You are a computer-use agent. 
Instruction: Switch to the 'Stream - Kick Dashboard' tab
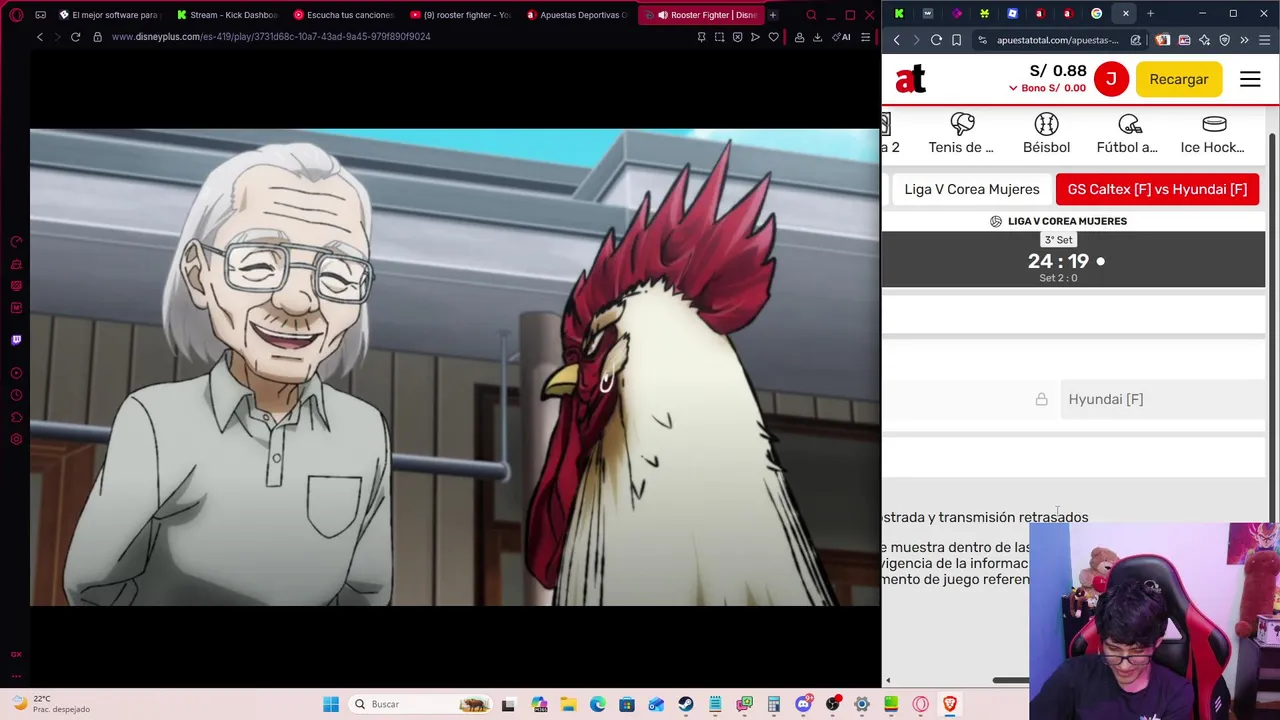pyautogui.click(x=226, y=15)
